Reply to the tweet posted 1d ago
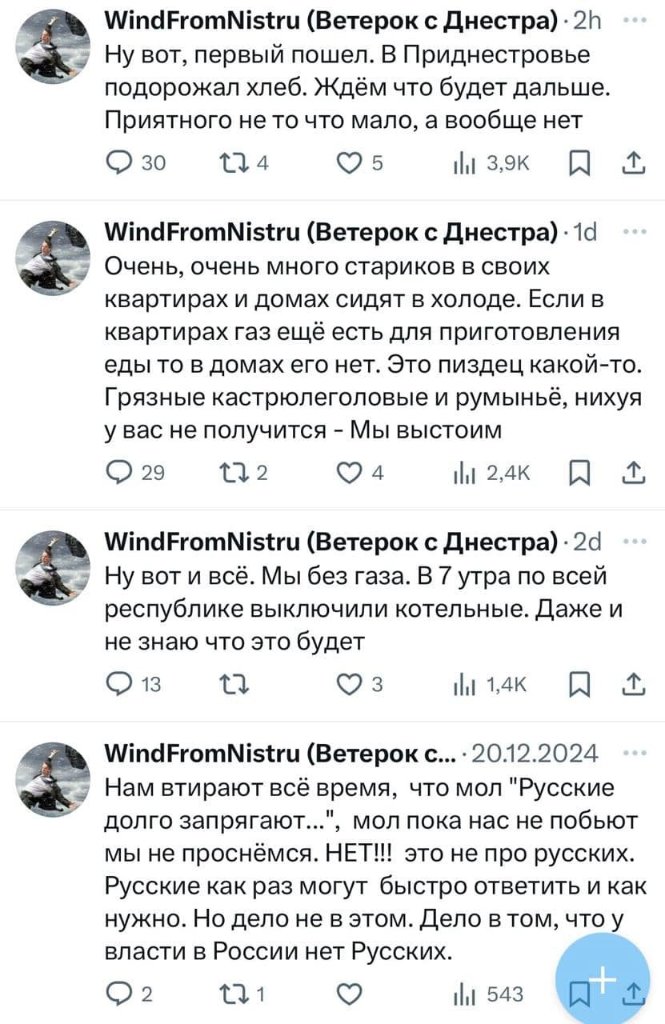665x1024 pixels. [121, 474]
